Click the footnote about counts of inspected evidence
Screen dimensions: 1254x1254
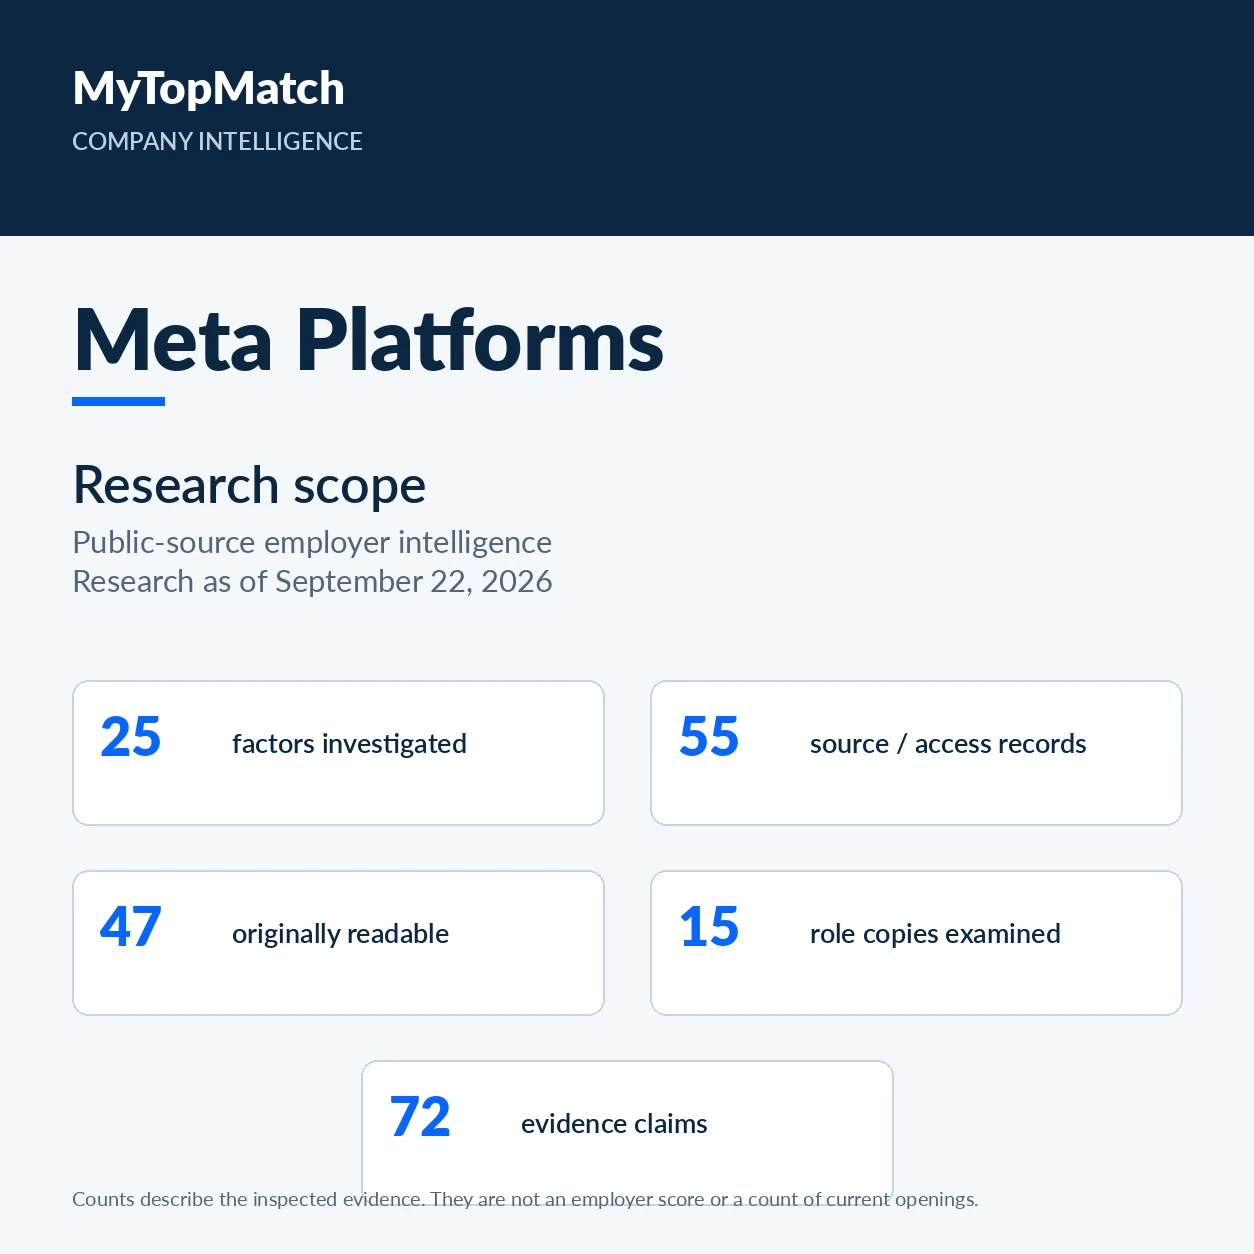click(x=525, y=1199)
